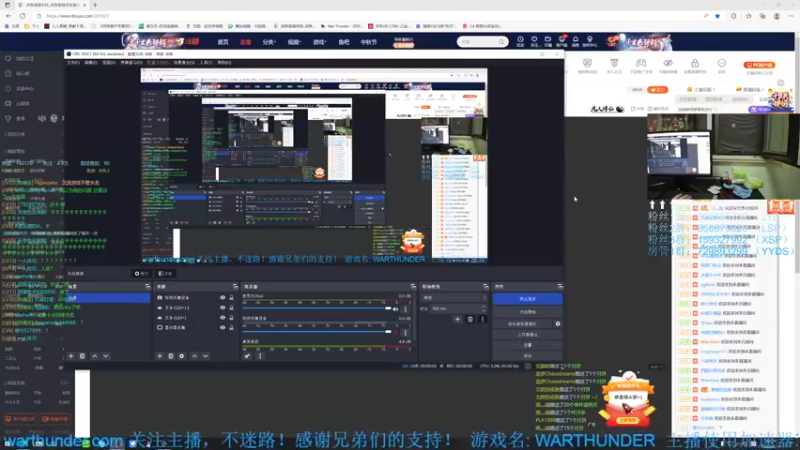This screenshot has height=450, width=800.
Task: Click the round chat-bubble icon in streamer toolbar
Action: 721,65
